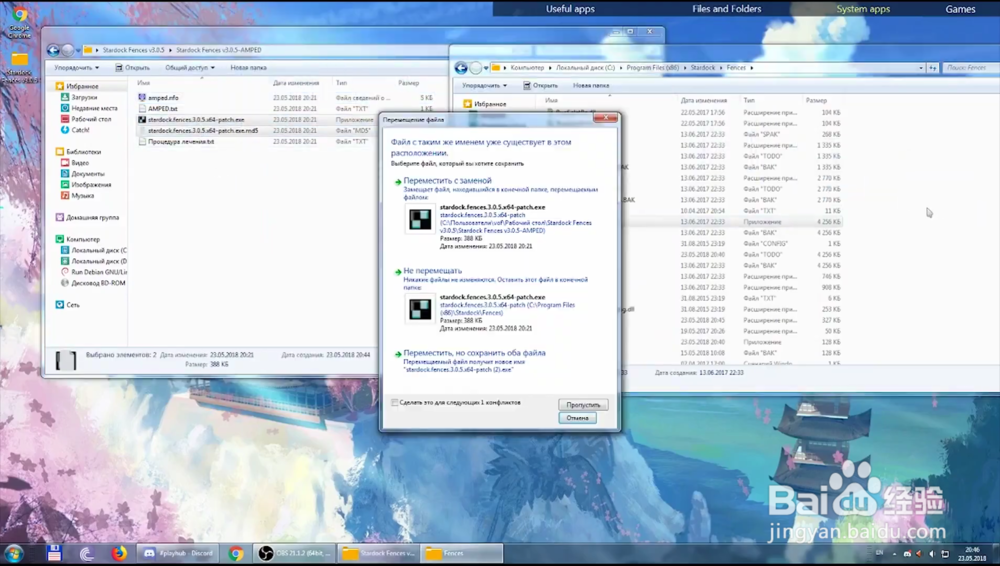The image size is (1000, 566).
Task: Open 'Упорядочить' dropdown in Fences window
Action: pos(484,86)
